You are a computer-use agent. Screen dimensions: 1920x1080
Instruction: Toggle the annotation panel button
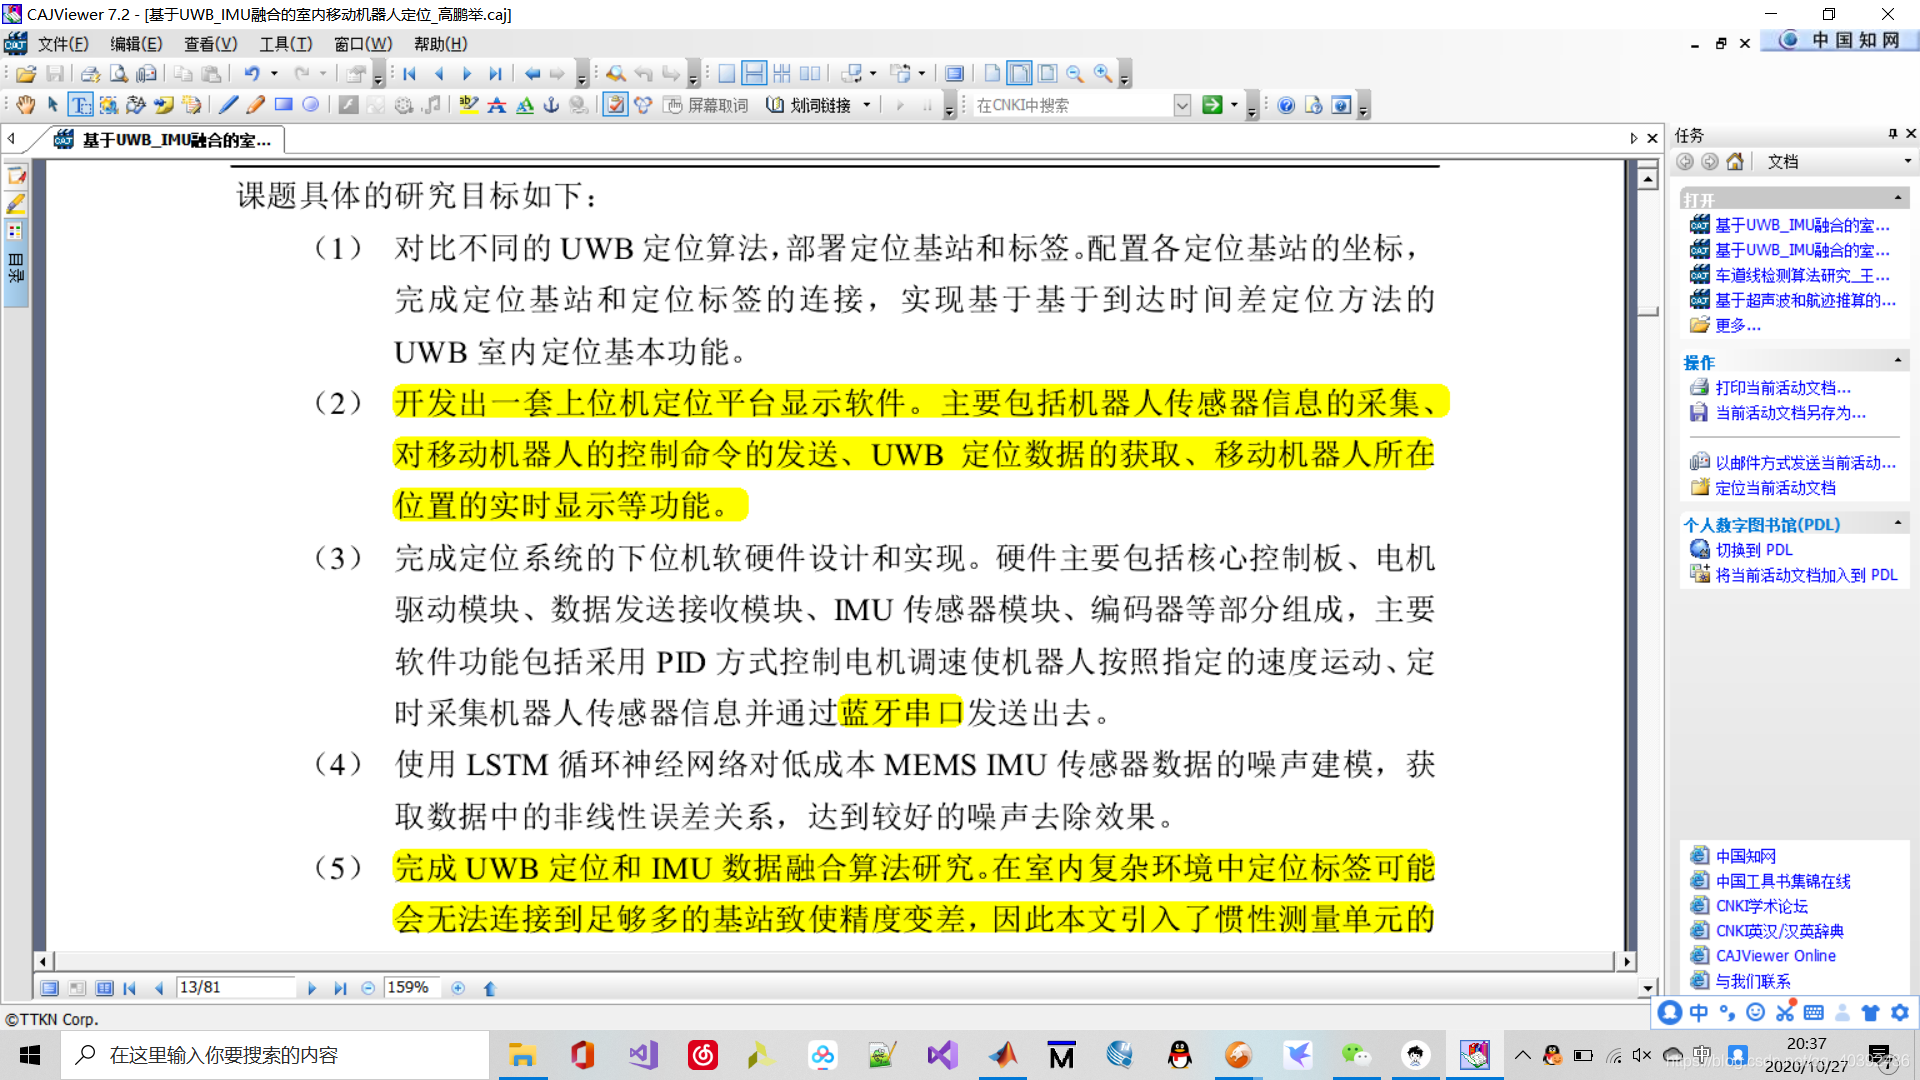(615, 105)
